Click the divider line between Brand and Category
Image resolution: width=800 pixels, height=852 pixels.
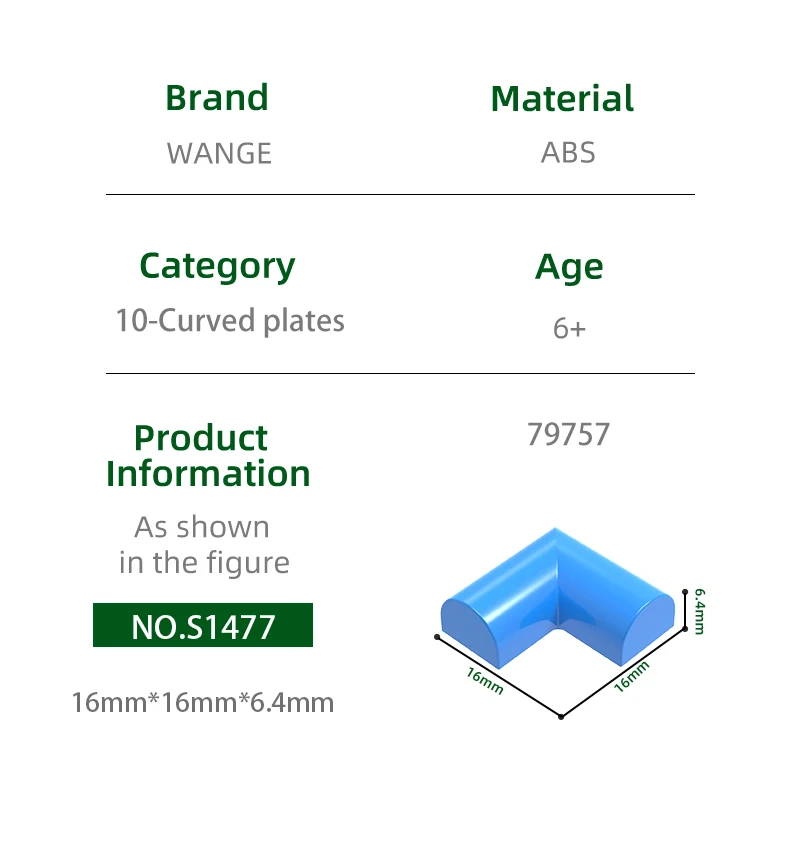pos(400,194)
